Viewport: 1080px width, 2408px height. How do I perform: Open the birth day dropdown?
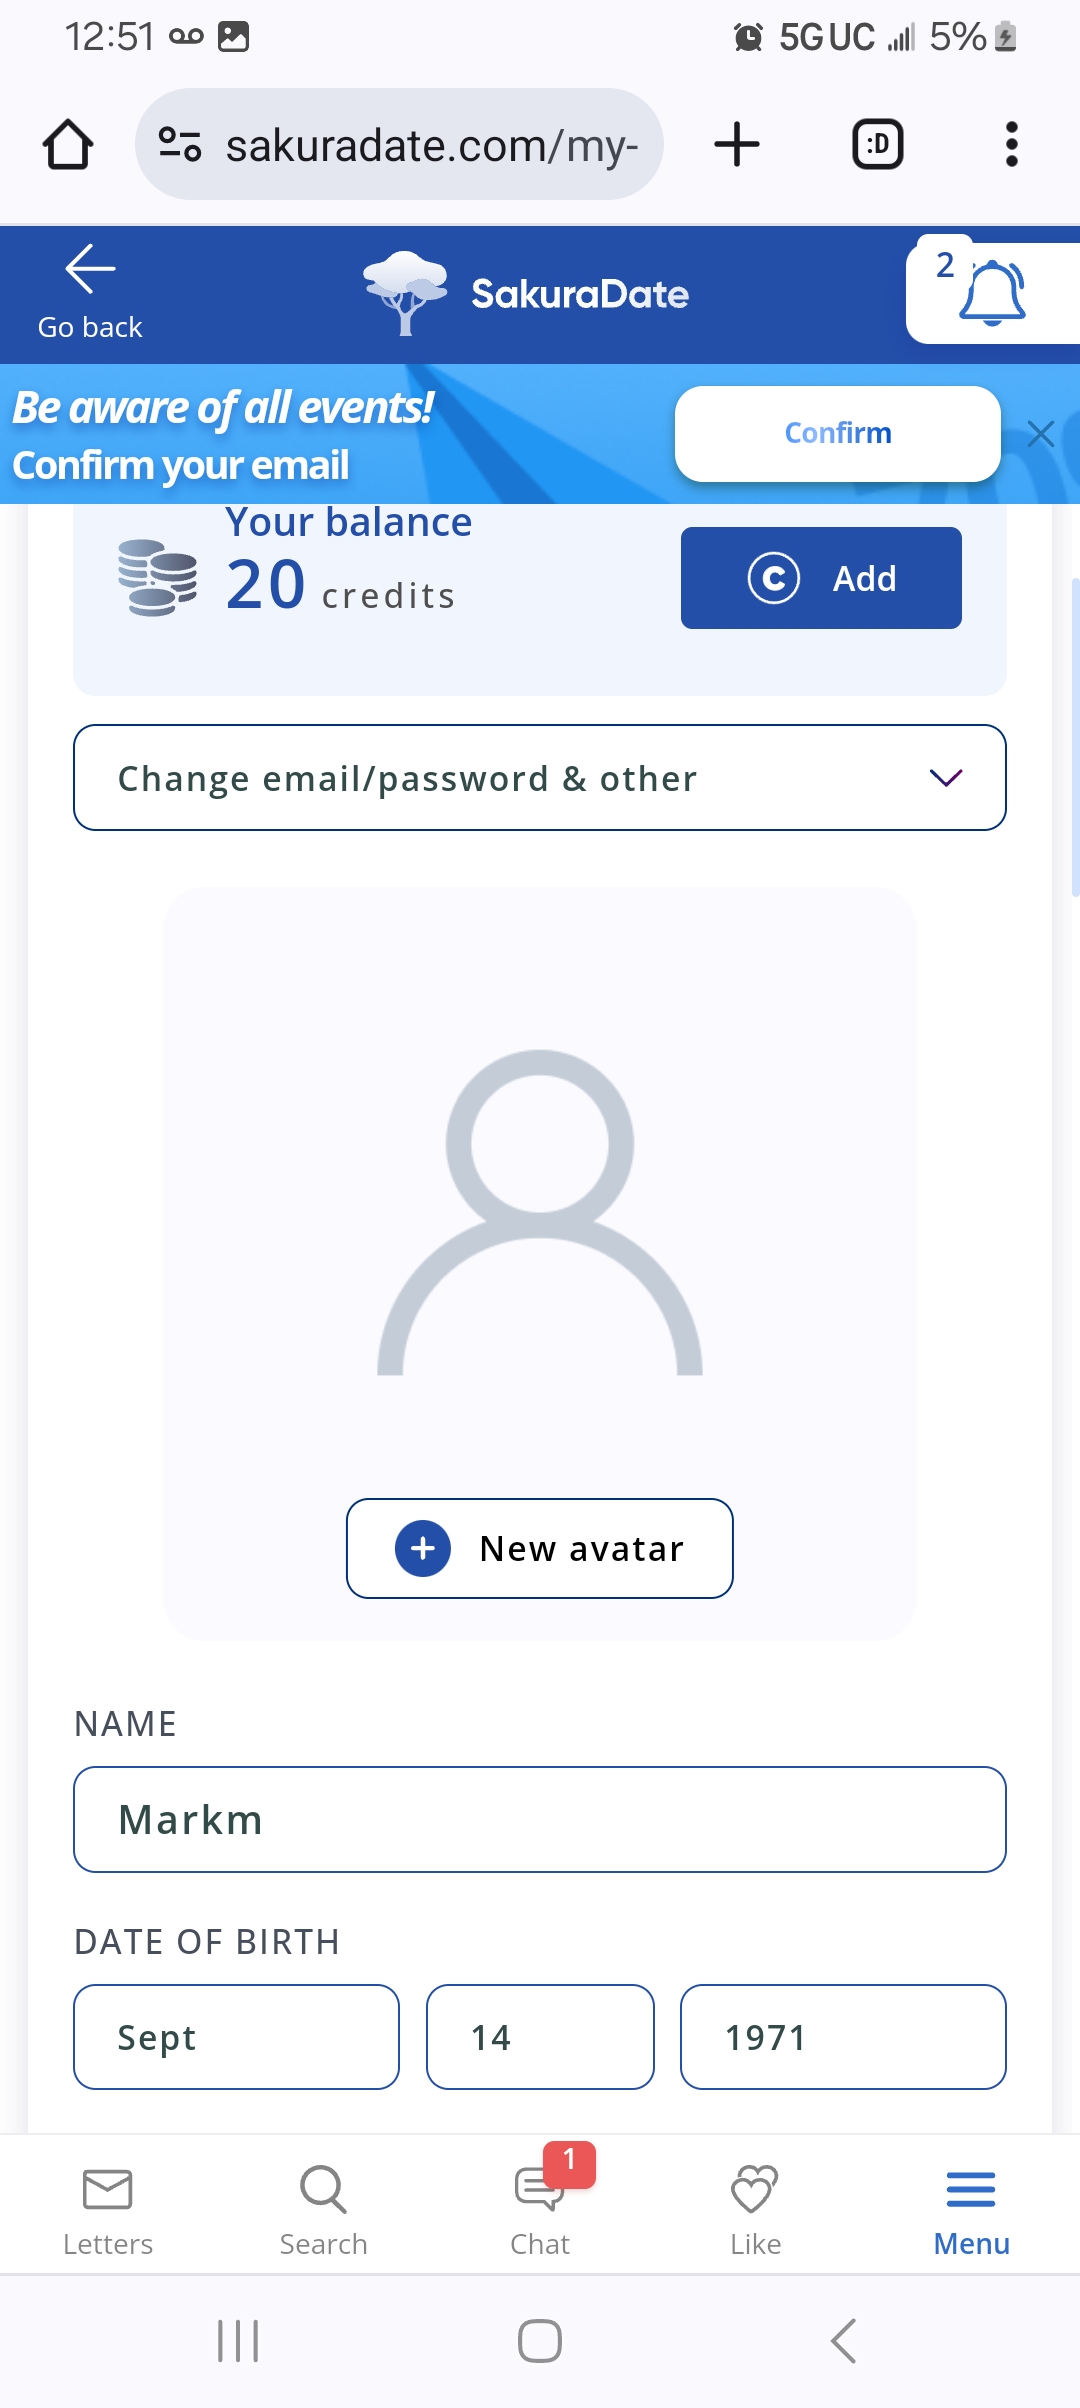pyautogui.click(x=540, y=2037)
